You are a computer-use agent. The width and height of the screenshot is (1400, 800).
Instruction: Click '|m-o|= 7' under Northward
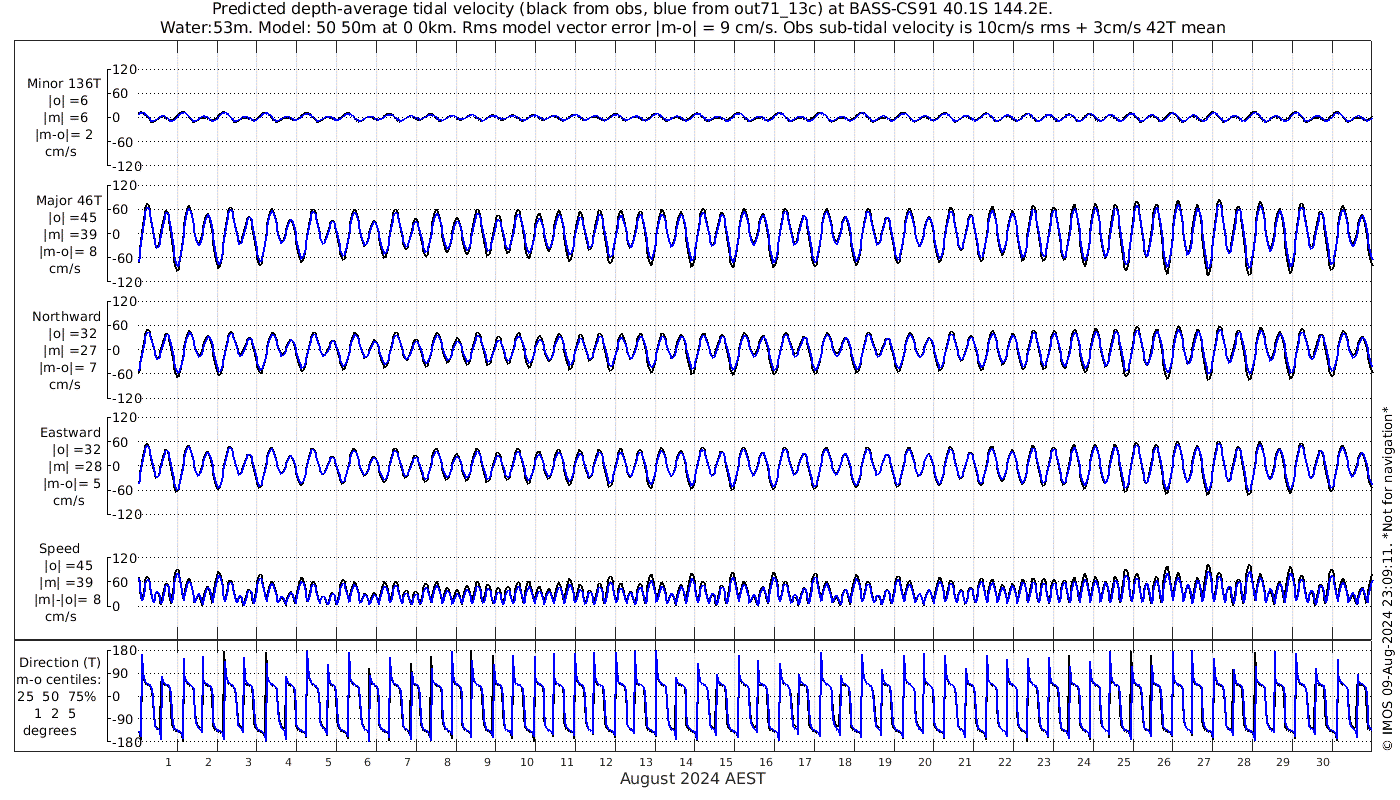coord(67,368)
